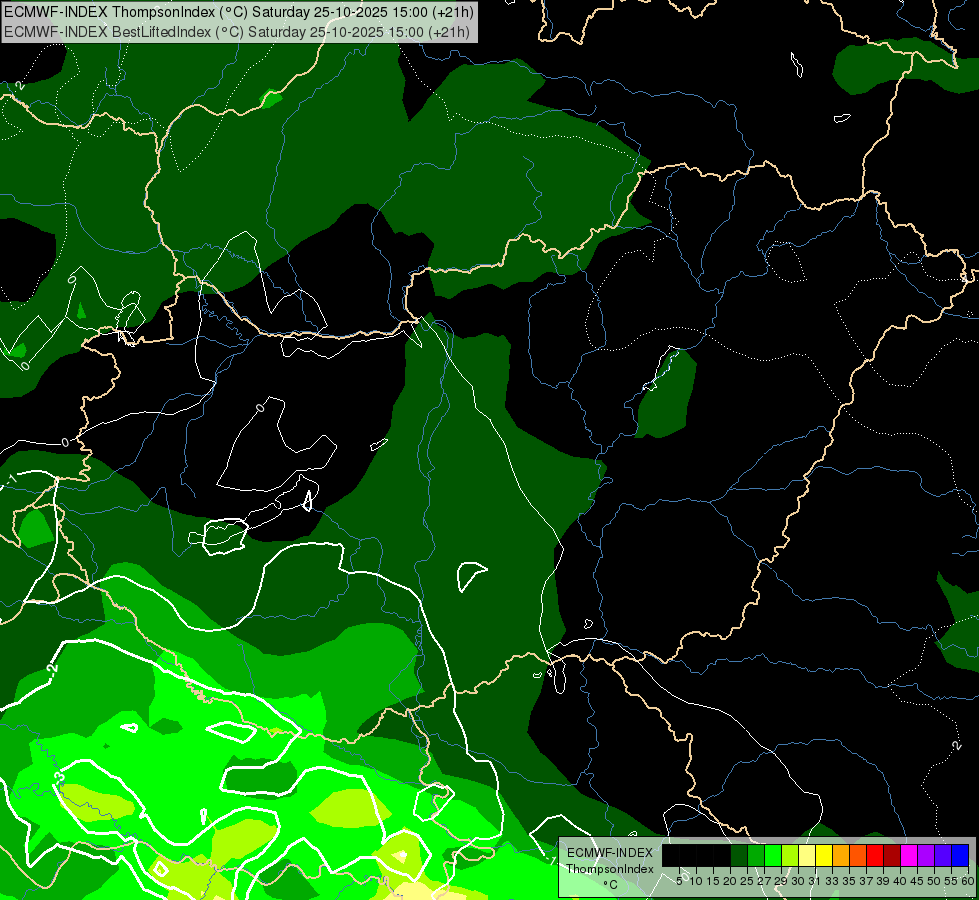
Task: Select the bright red 37–39 legend swatch
Action: pyautogui.click(x=875, y=855)
